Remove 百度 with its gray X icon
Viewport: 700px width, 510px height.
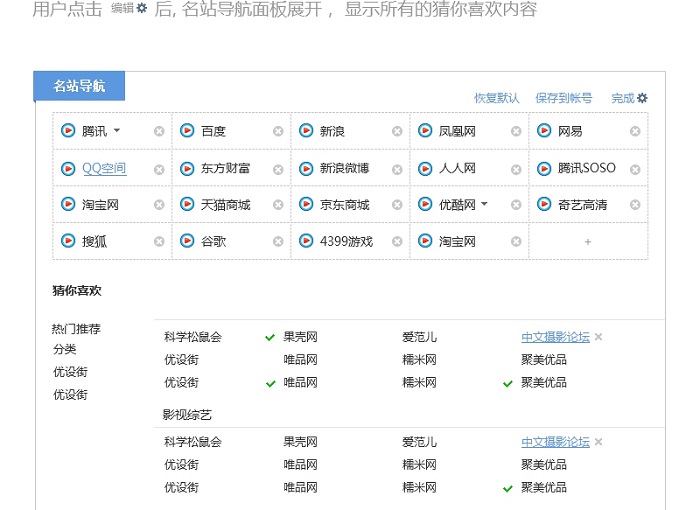pos(278,131)
